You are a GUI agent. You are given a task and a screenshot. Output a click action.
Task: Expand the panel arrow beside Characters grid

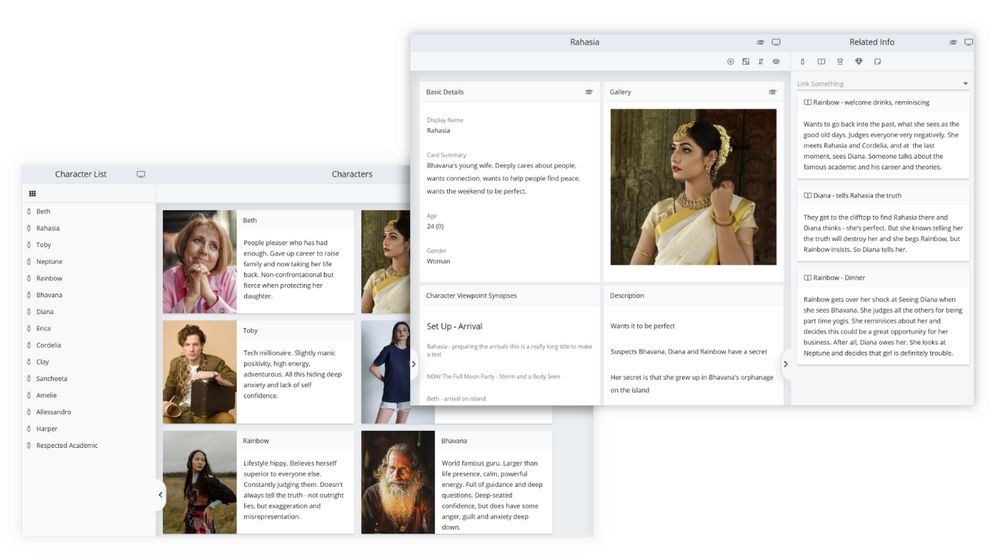coord(413,364)
